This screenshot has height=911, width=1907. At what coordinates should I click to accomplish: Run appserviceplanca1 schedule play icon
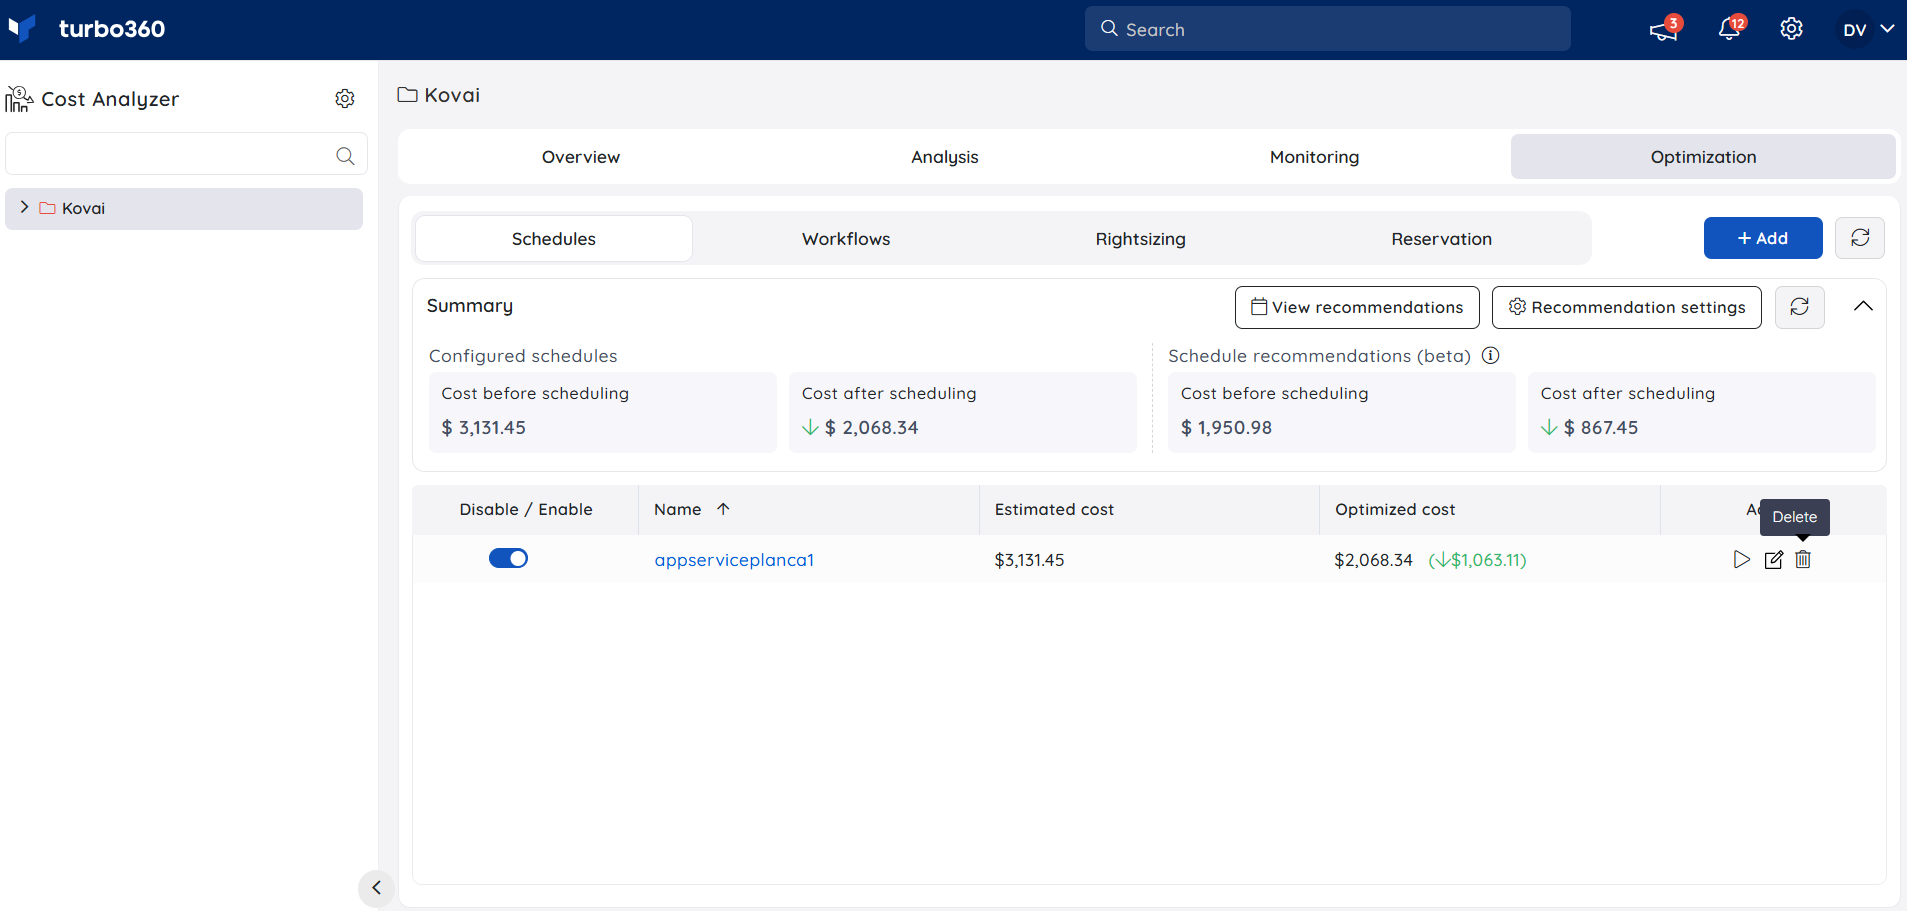(1741, 559)
